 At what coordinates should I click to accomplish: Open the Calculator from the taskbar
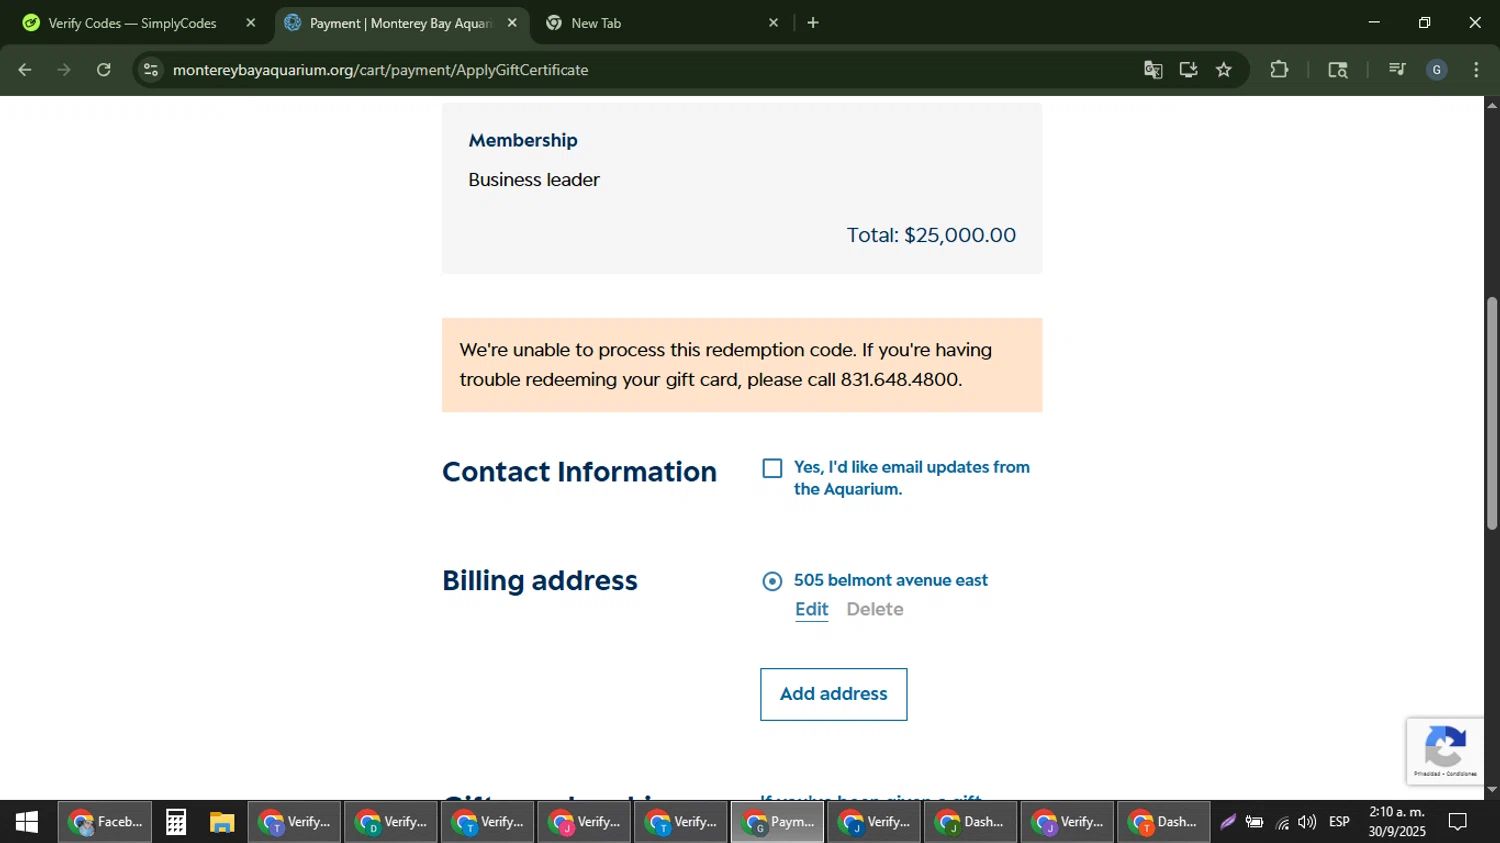(176, 822)
